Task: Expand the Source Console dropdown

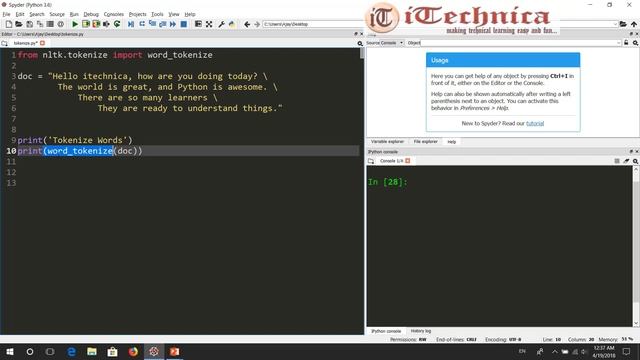Action: point(392,43)
